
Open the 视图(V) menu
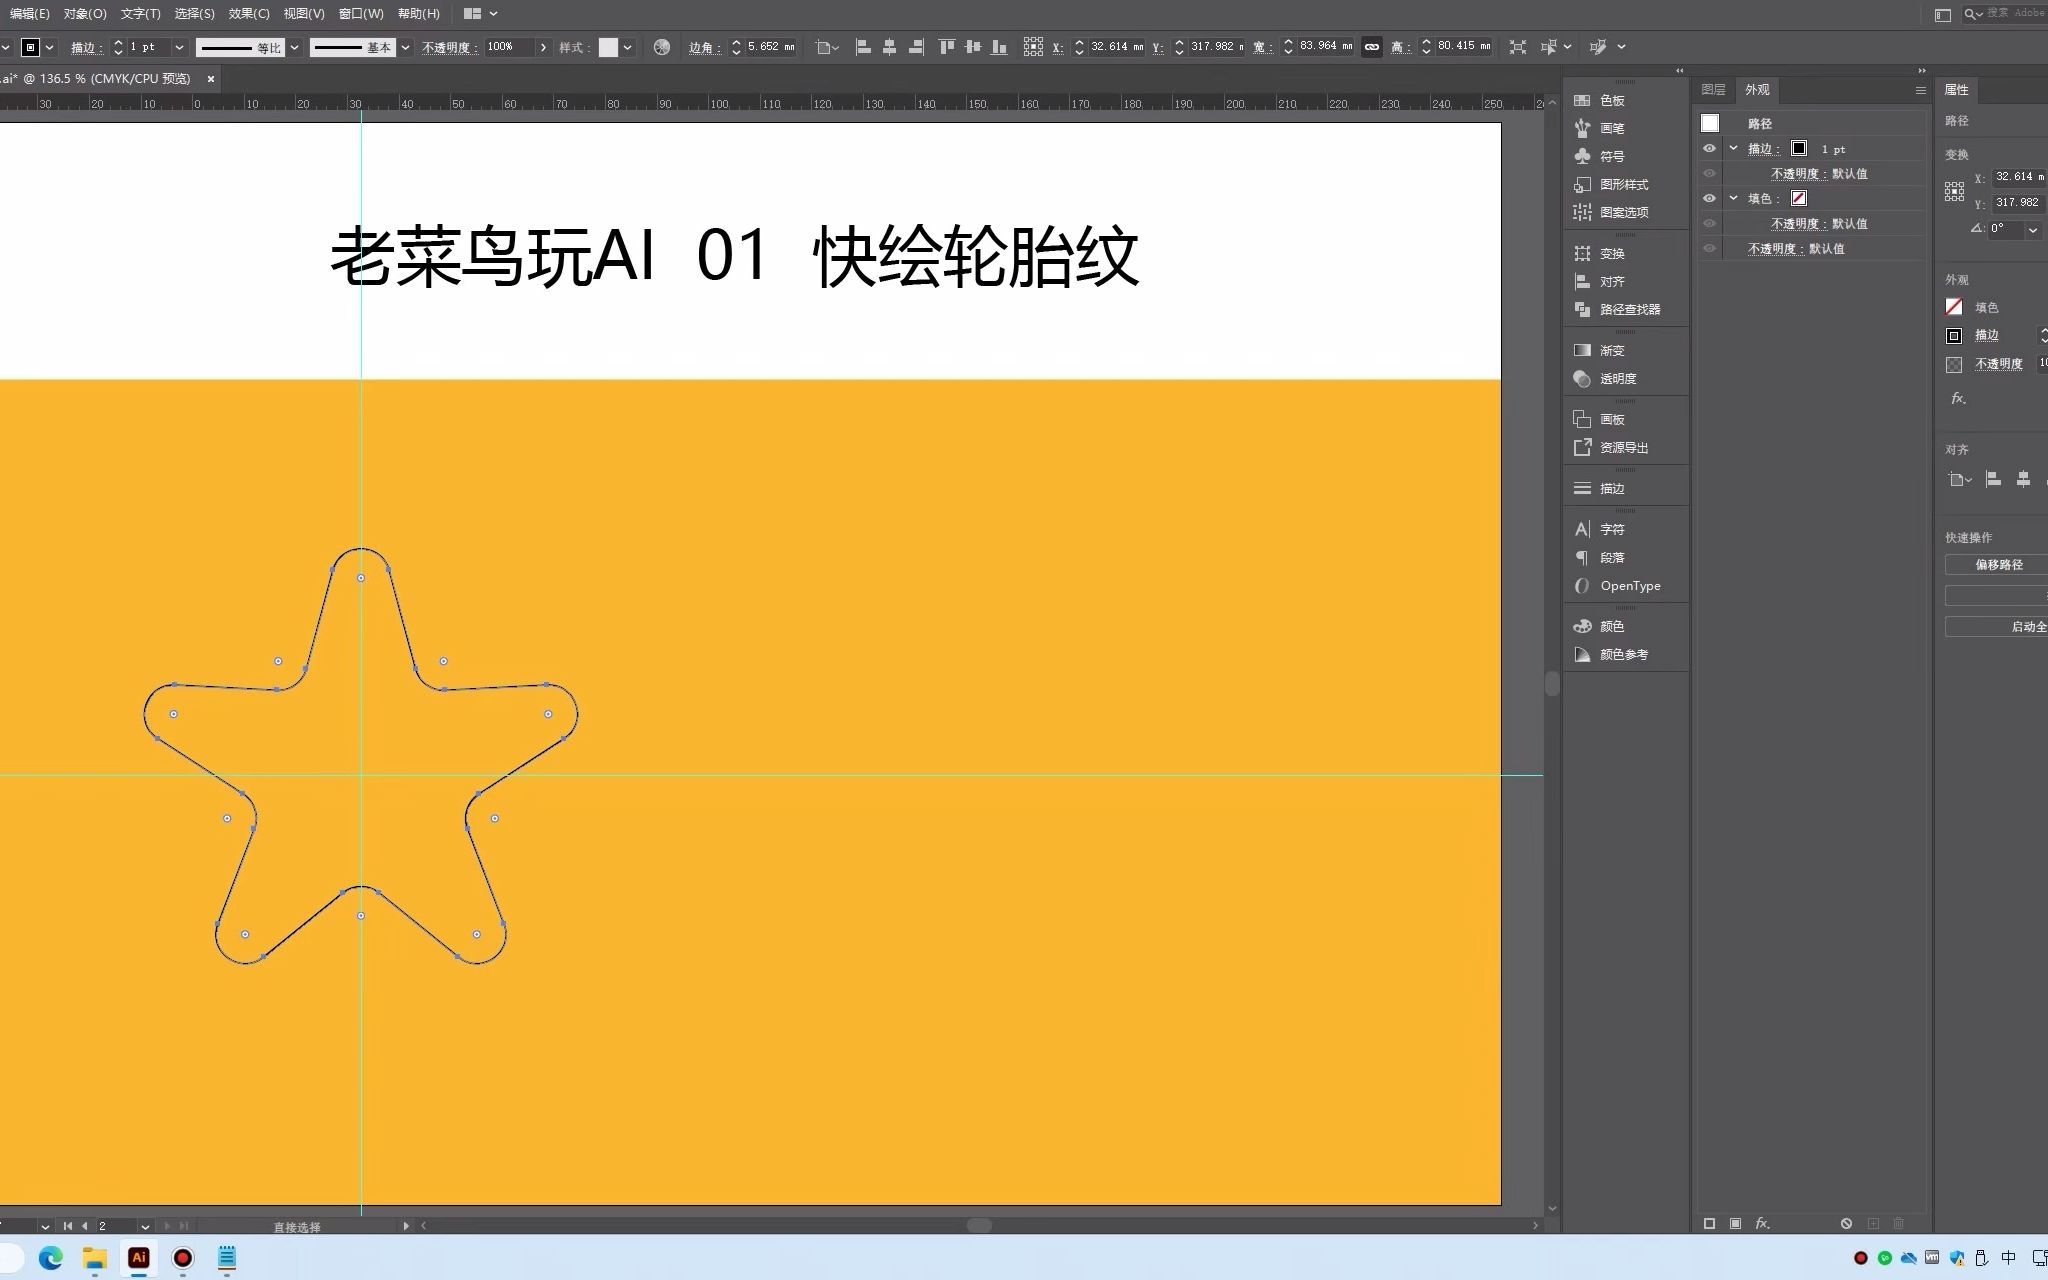click(304, 14)
